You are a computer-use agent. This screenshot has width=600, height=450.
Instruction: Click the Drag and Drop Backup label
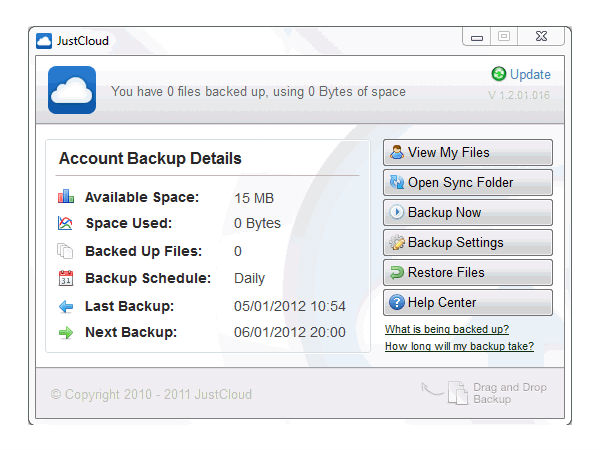(510, 393)
